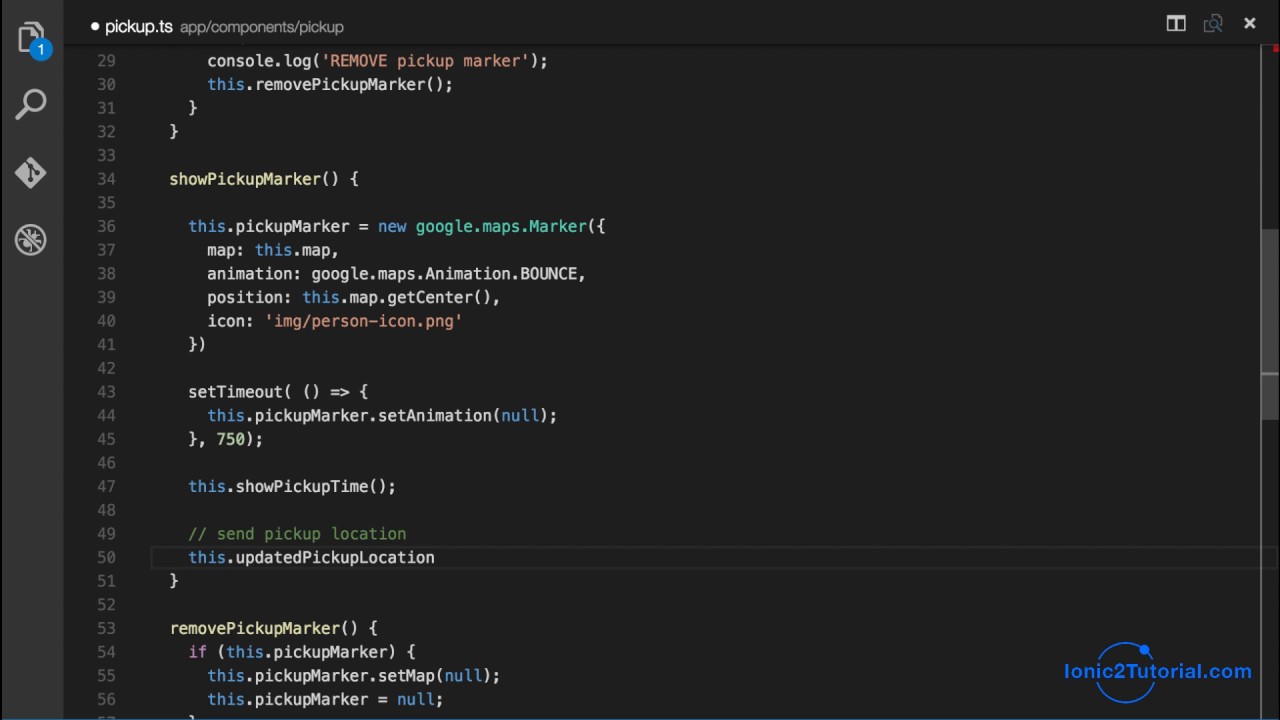Click the app/components/pickup path label

point(261,27)
